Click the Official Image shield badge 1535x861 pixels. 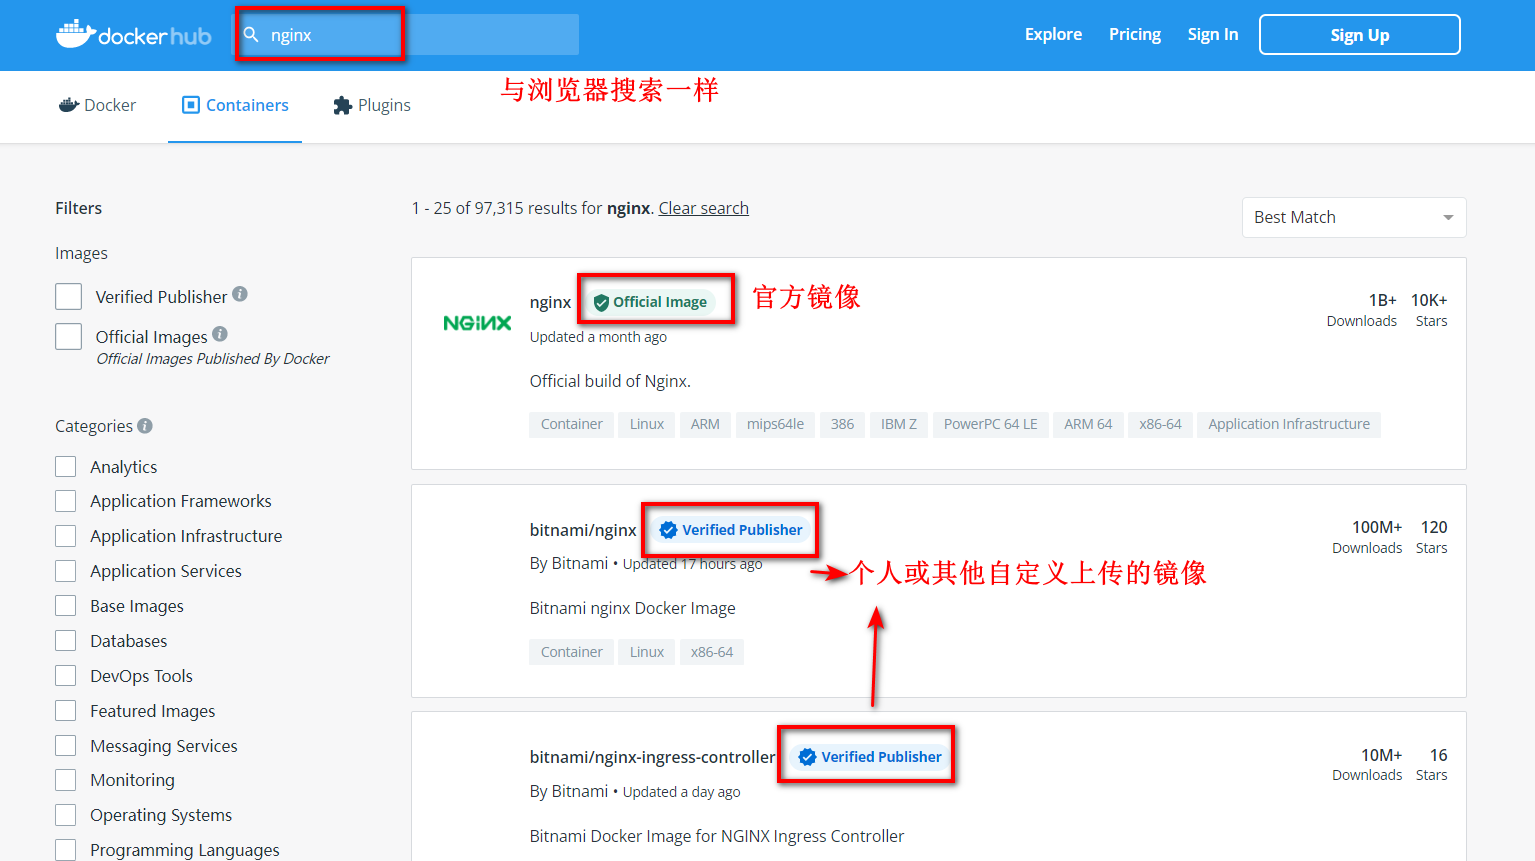(x=650, y=302)
